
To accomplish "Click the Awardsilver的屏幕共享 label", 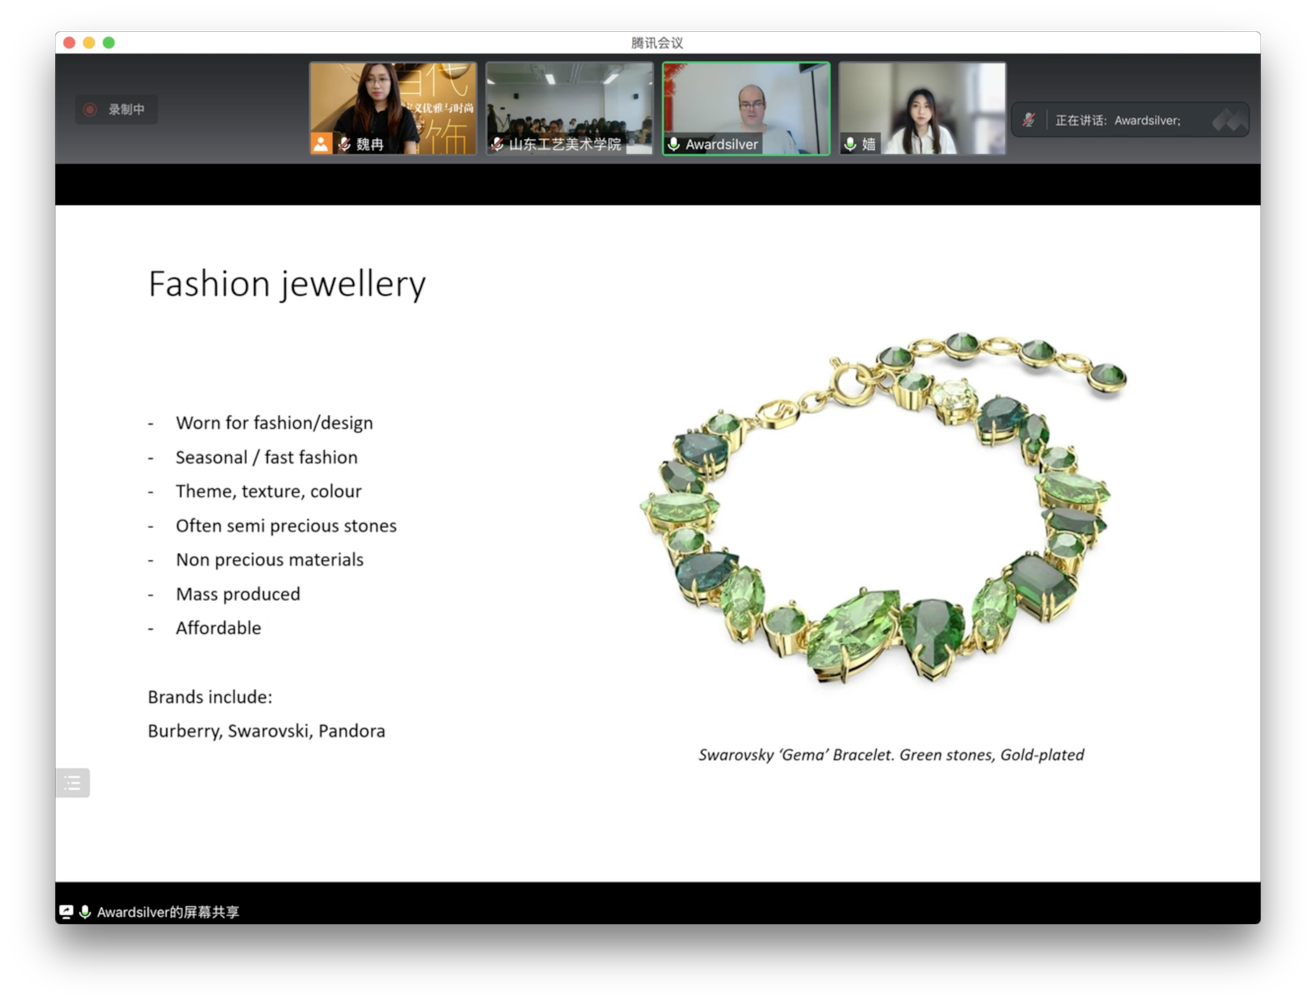I will (x=168, y=912).
